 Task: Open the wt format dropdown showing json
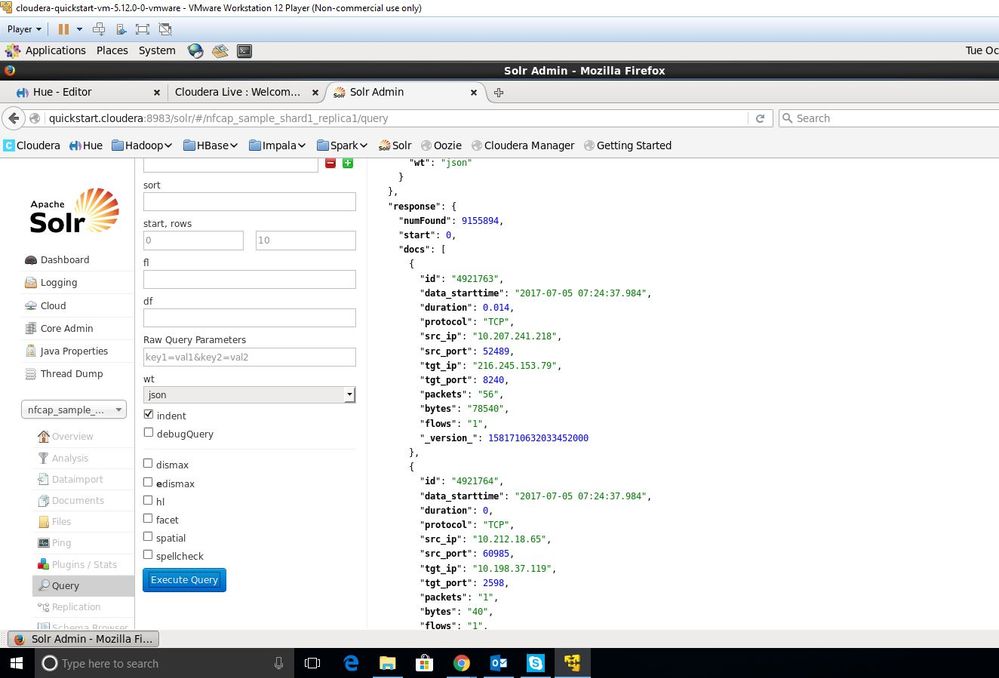point(249,395)
